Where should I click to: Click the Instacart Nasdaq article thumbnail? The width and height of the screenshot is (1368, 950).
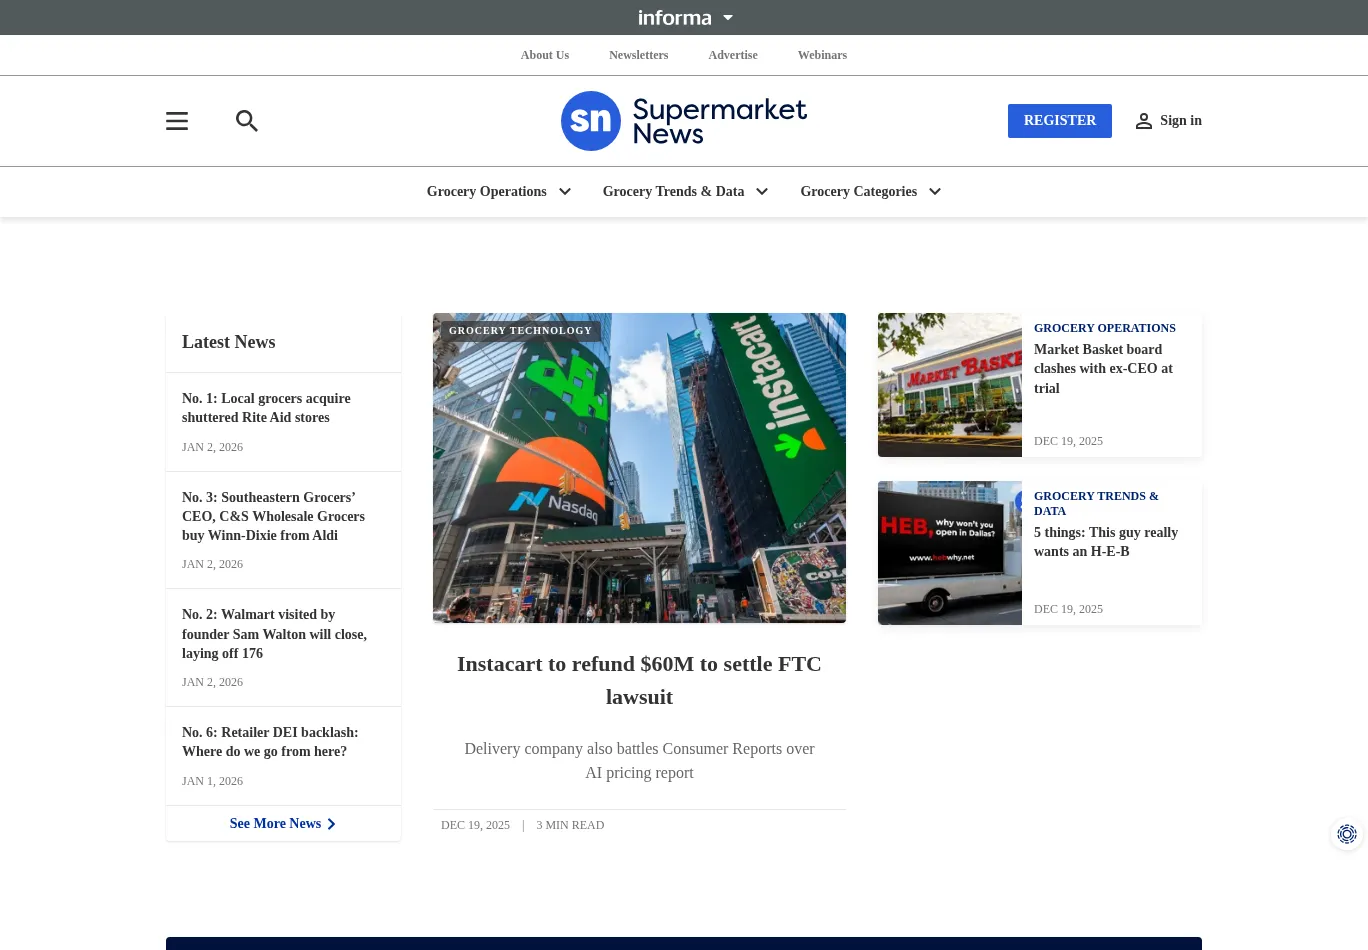tap(639, 467)
